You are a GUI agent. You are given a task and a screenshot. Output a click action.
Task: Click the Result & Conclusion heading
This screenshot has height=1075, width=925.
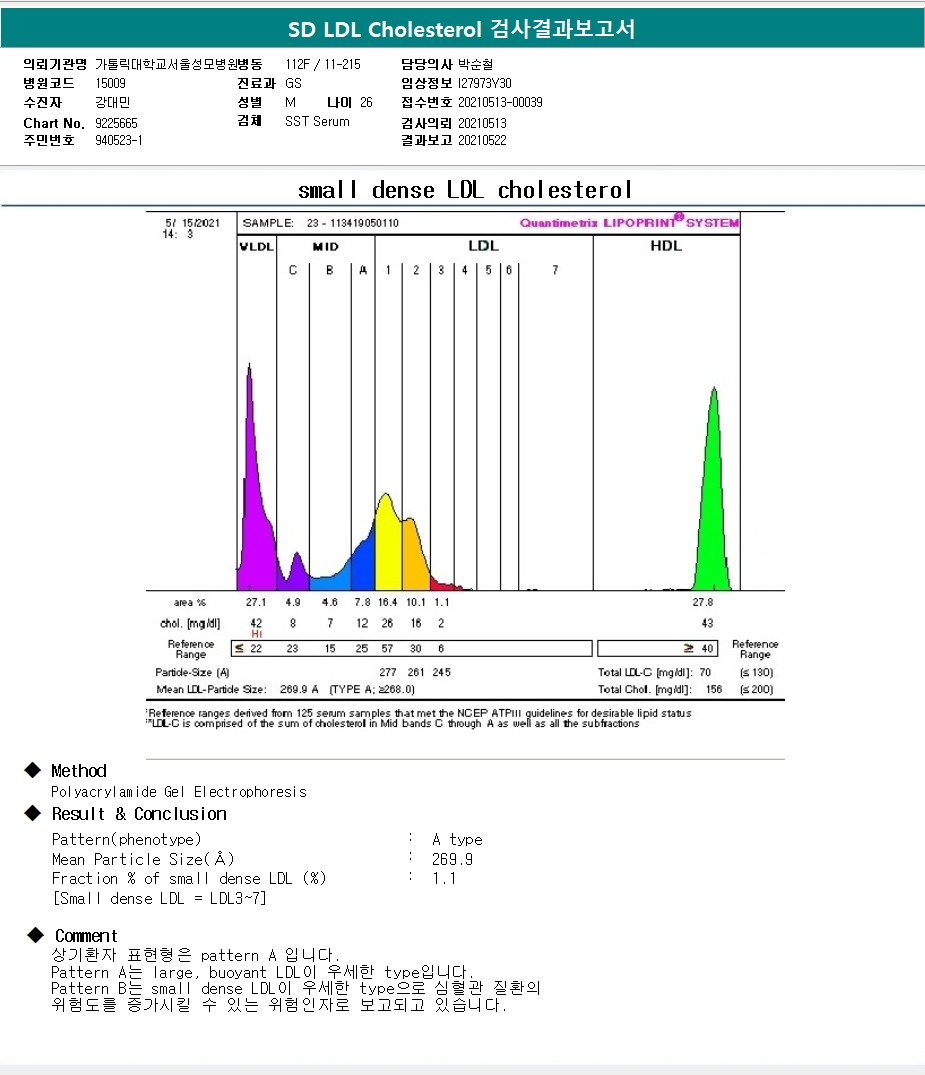[x=139, y=814]
